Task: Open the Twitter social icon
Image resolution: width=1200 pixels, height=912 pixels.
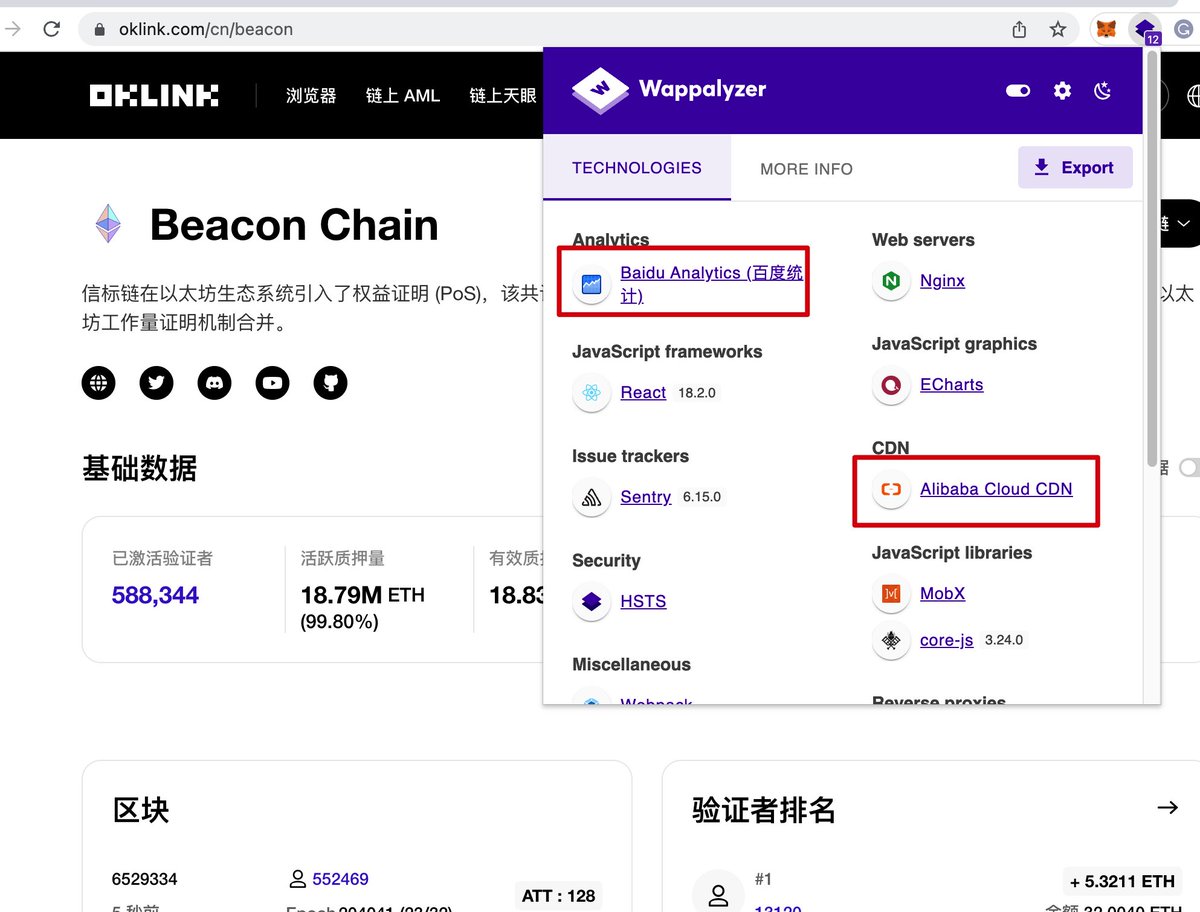Action: (156, 382)
